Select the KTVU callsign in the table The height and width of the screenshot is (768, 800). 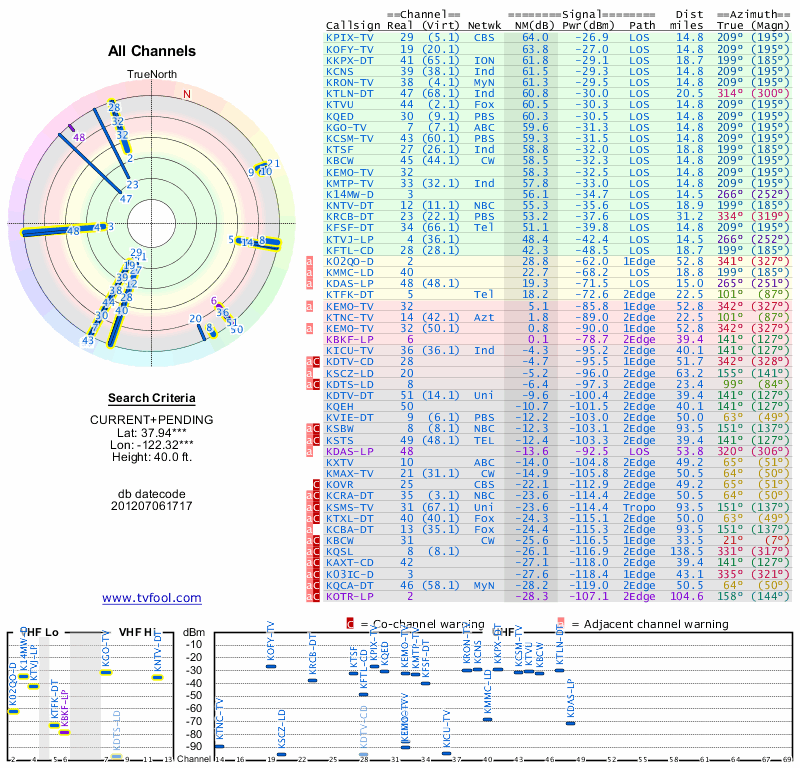click(x=339, y=105)
